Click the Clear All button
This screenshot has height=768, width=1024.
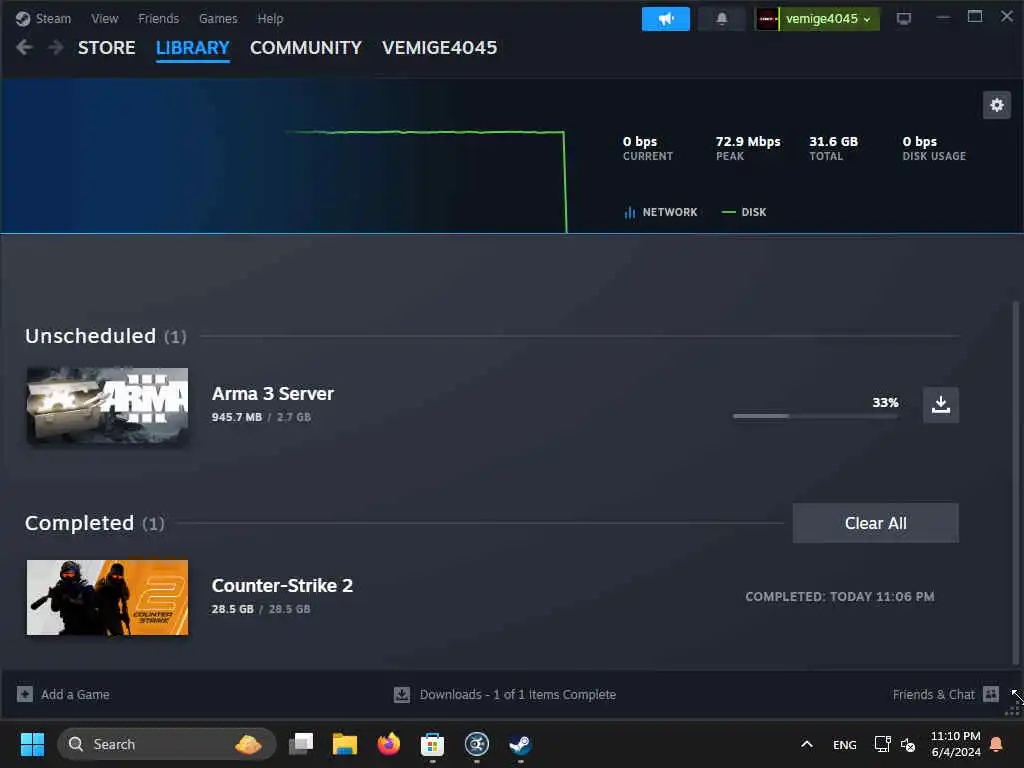875,523
